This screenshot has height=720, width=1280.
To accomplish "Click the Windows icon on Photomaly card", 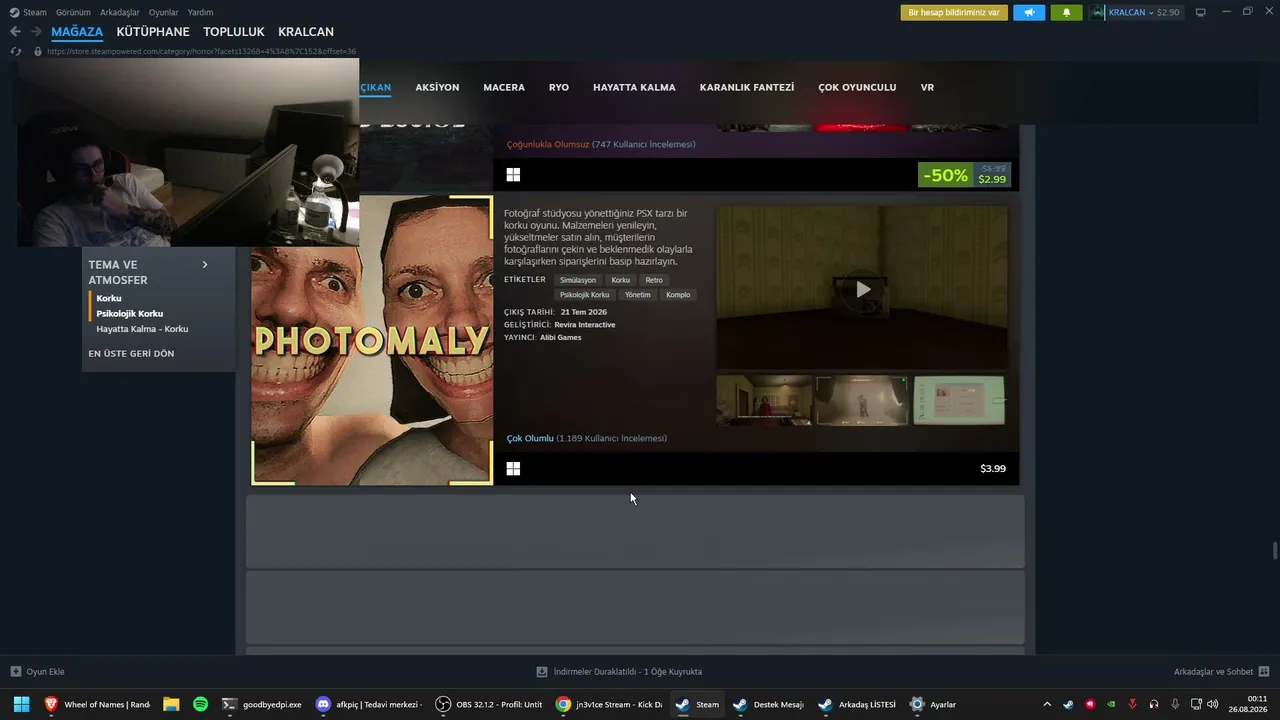I will tap(513, 468).
